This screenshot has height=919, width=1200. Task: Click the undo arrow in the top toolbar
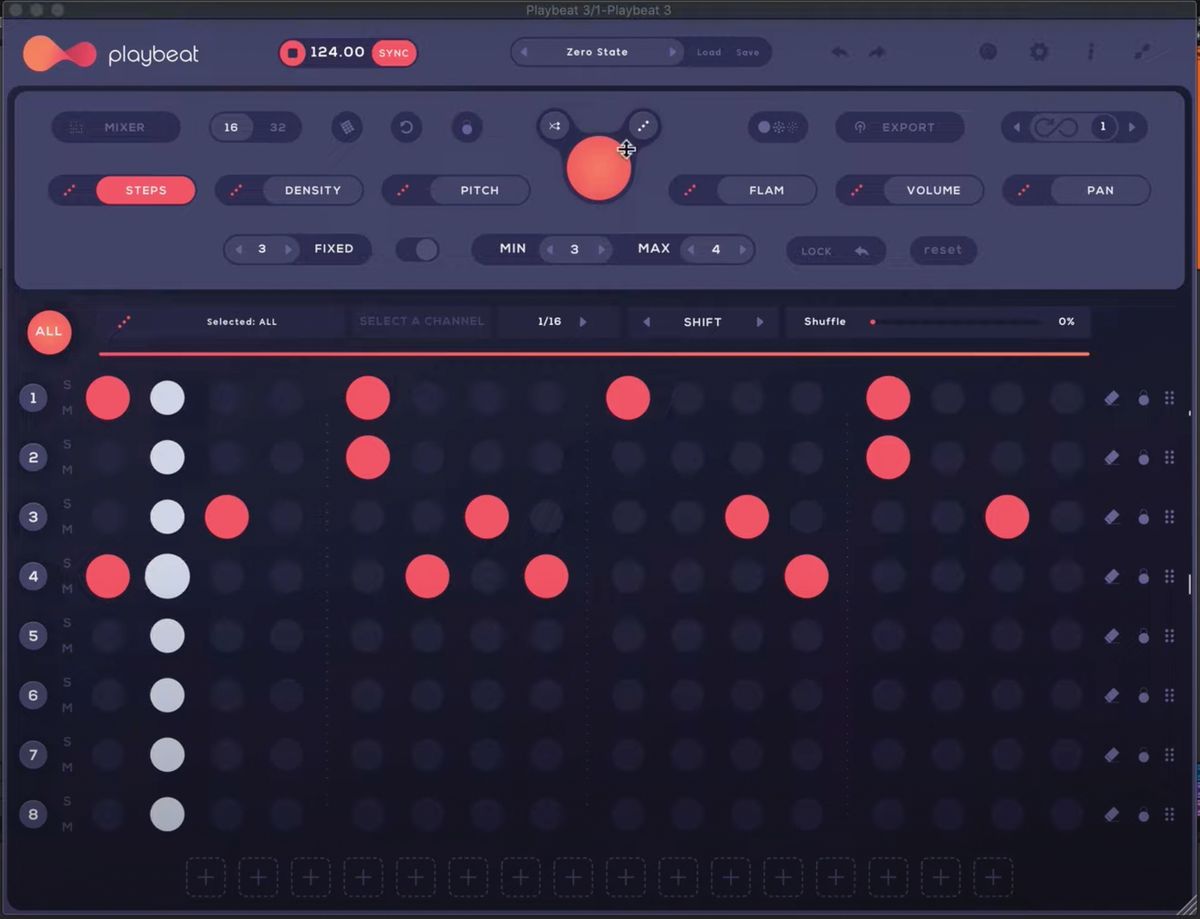(x=839, y=51)
